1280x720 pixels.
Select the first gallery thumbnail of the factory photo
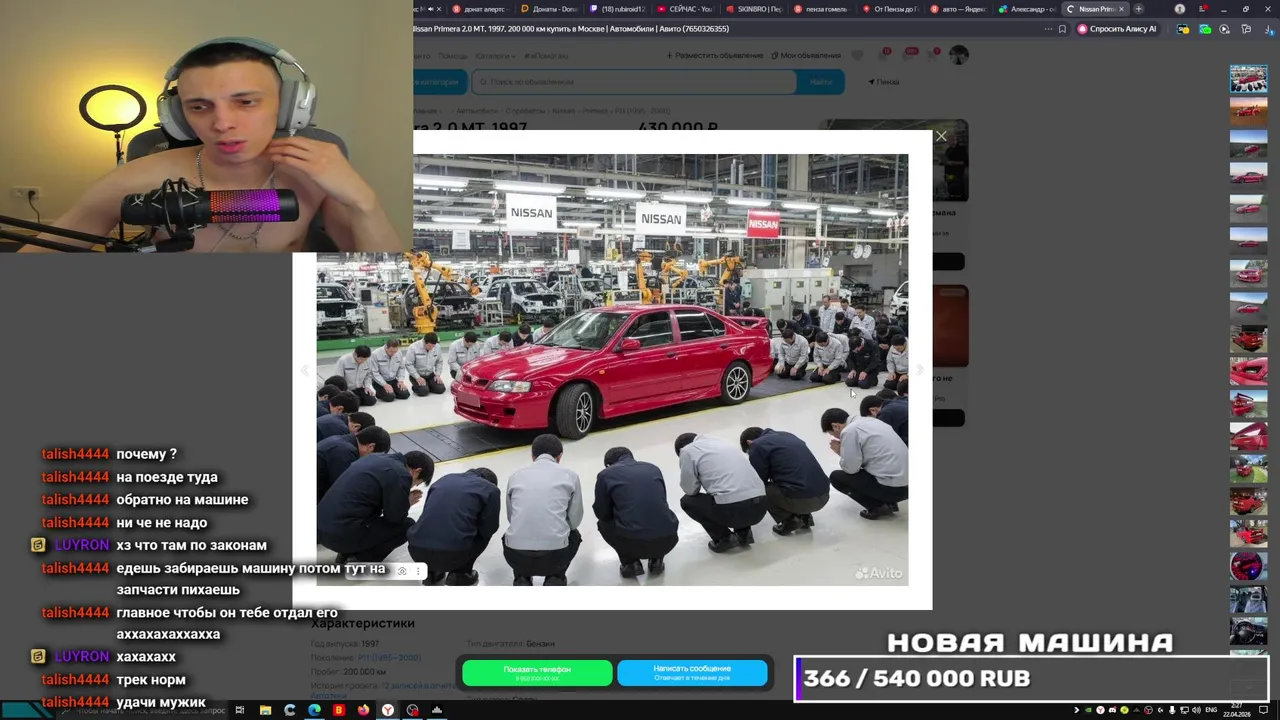(1248, 79)
